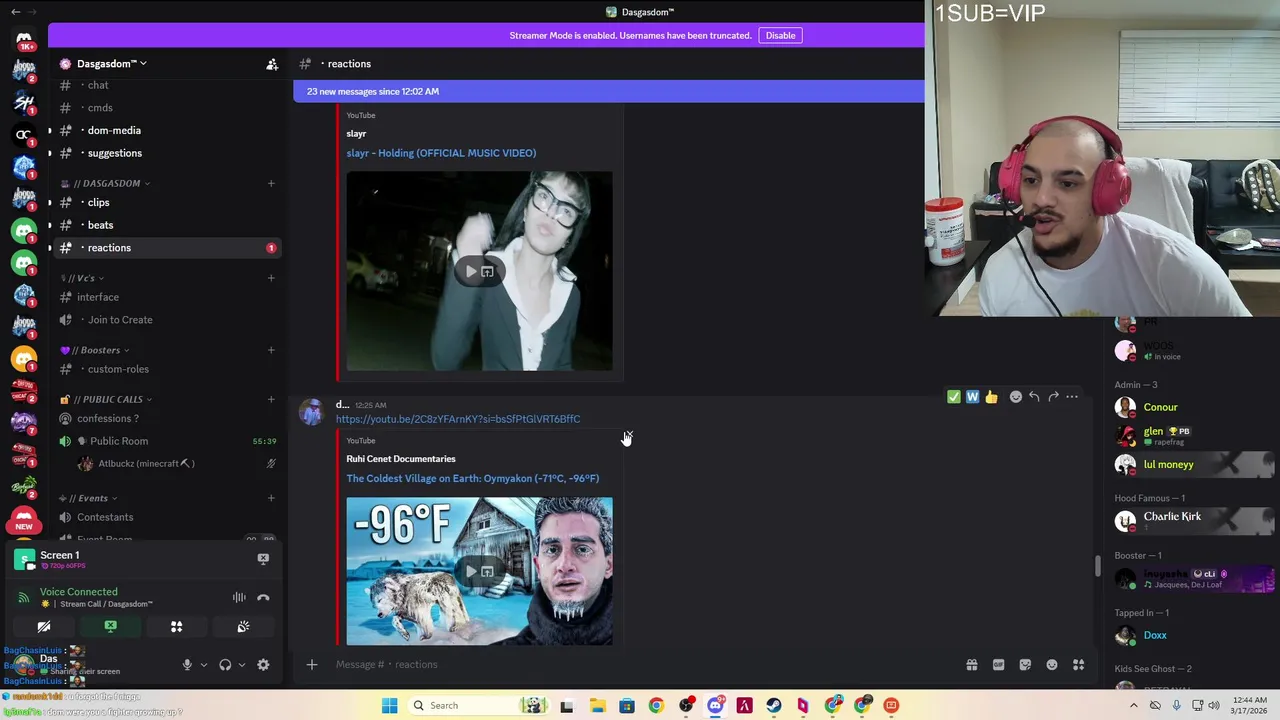The image size is (1280, 720).
Task: Open user settings gear
Action: pos(263,665)
